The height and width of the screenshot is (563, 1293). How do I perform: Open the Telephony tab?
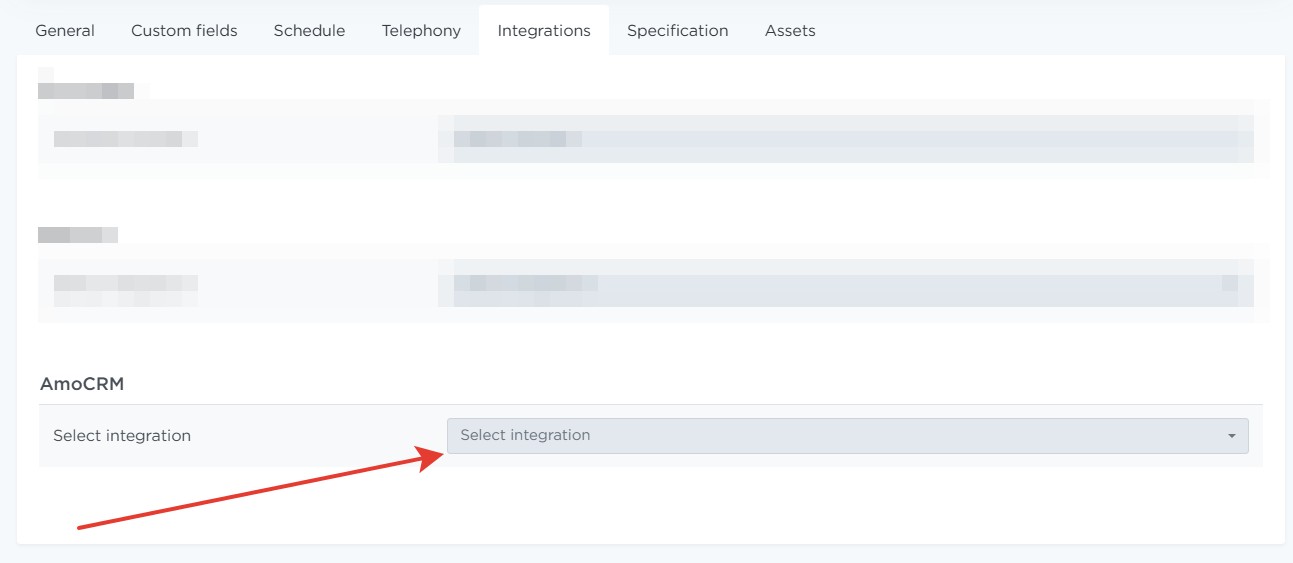(421, 31)
